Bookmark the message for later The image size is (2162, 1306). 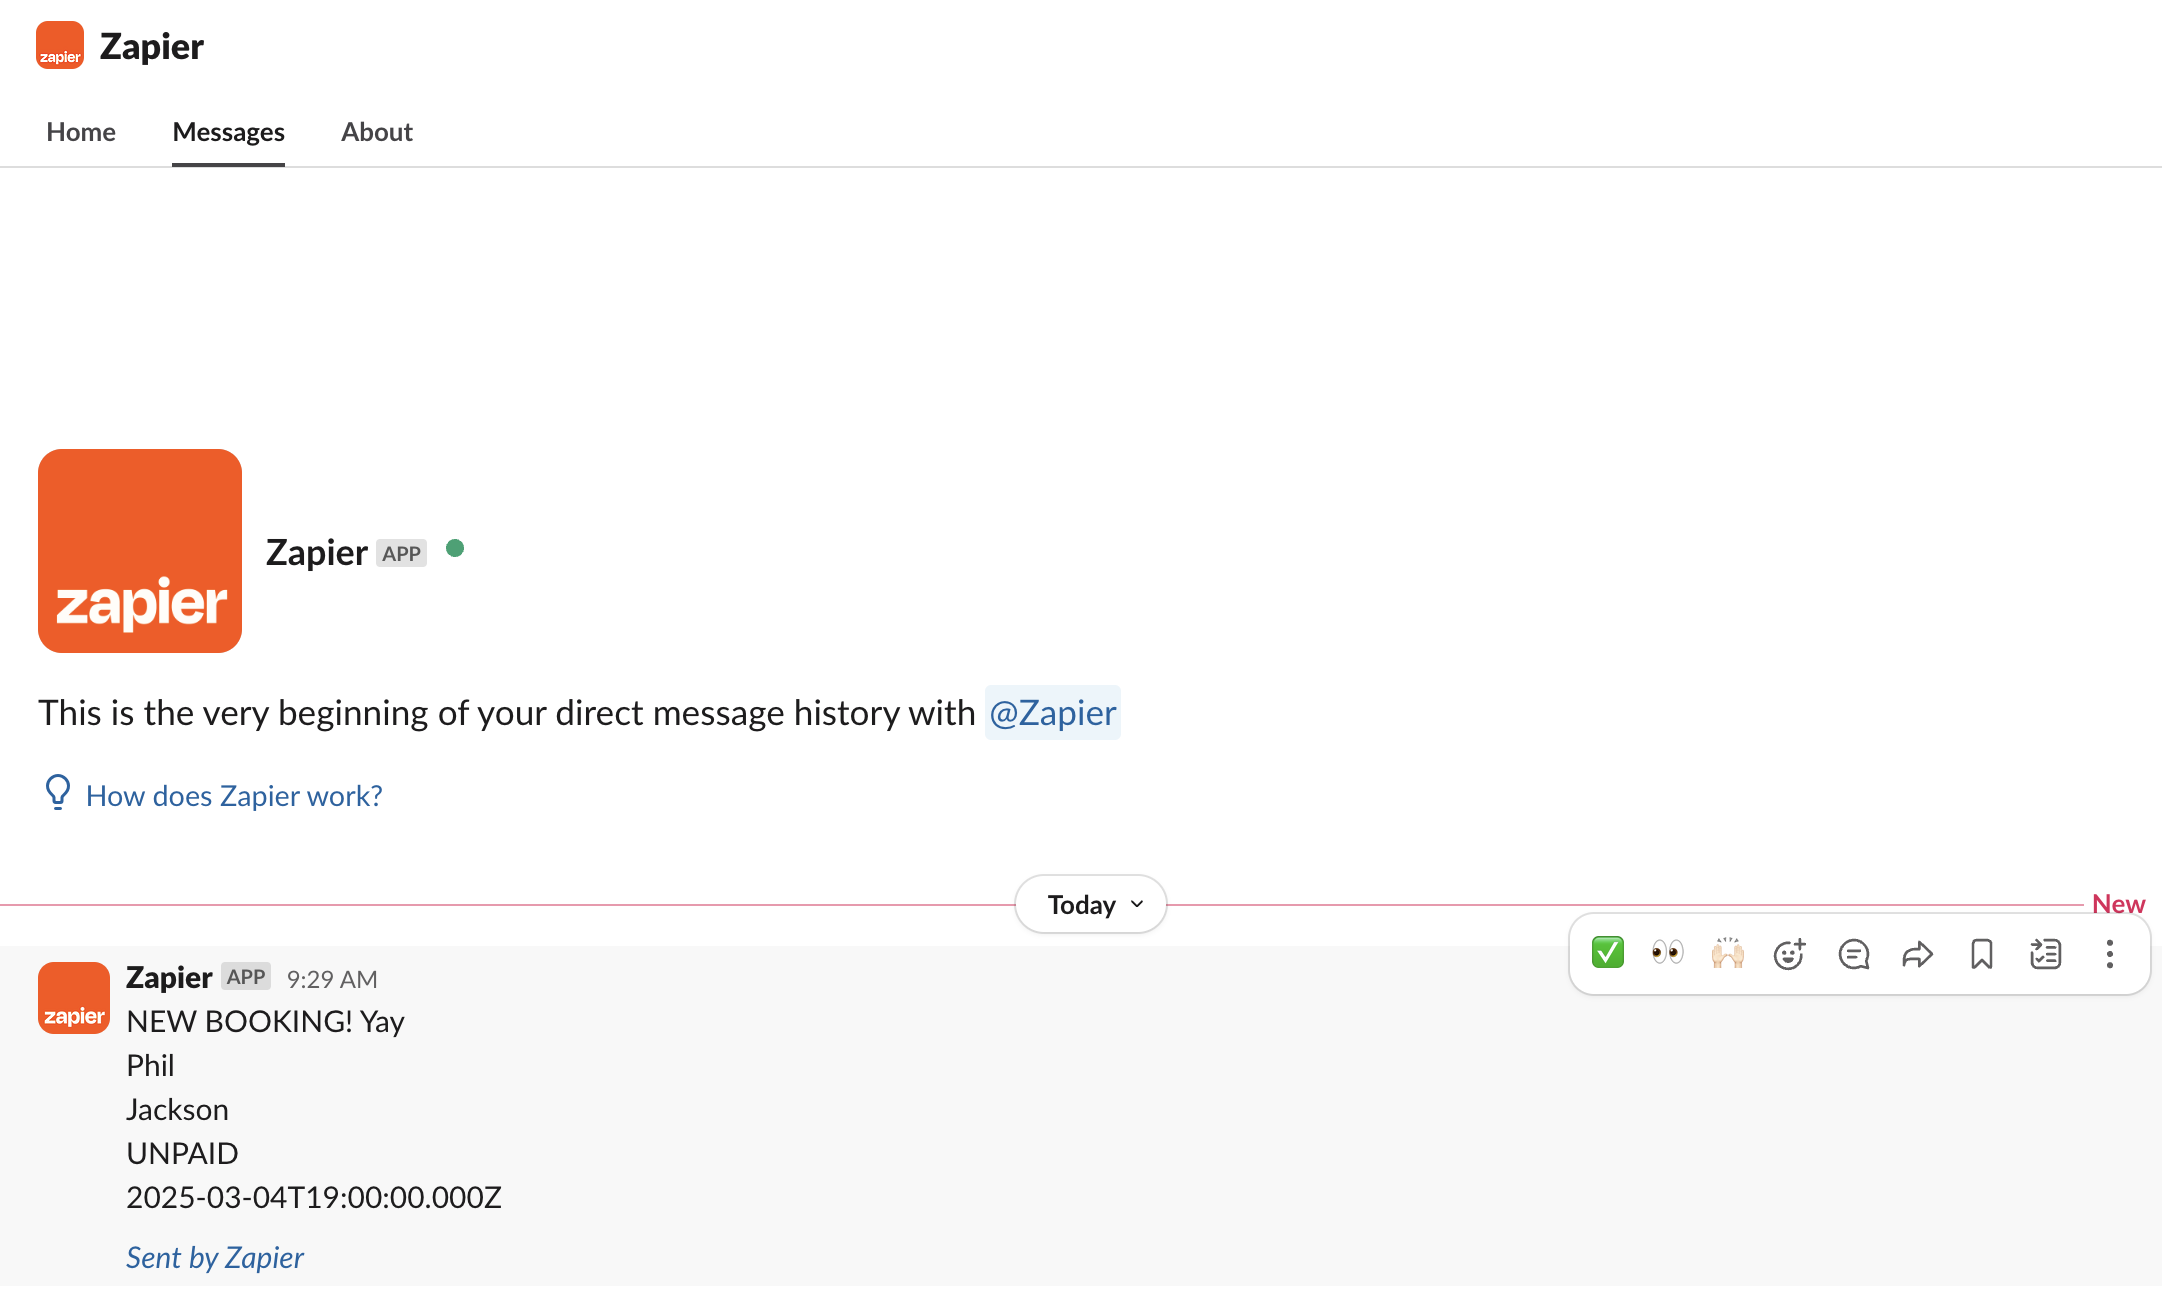point(1981,954)
